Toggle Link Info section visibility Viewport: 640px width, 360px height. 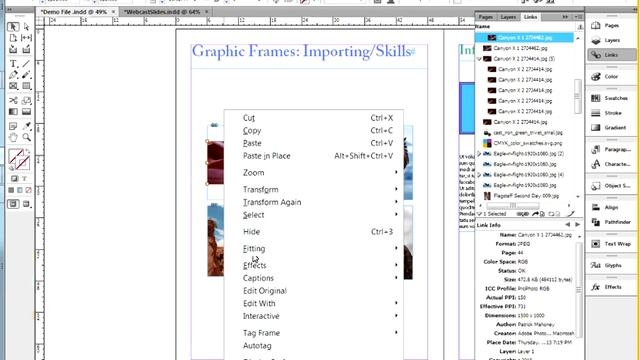click(479, 214)
